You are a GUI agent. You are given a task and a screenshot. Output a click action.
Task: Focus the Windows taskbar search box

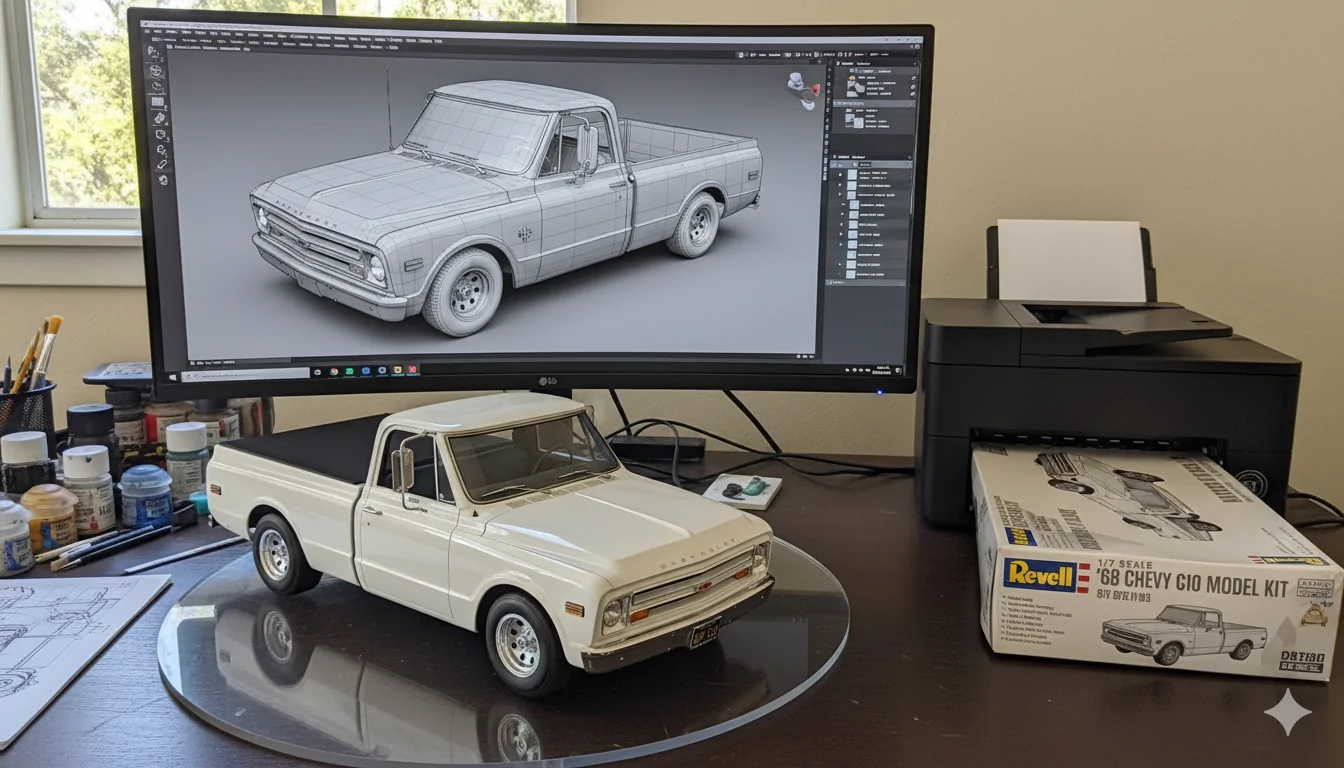click(246, 376)
